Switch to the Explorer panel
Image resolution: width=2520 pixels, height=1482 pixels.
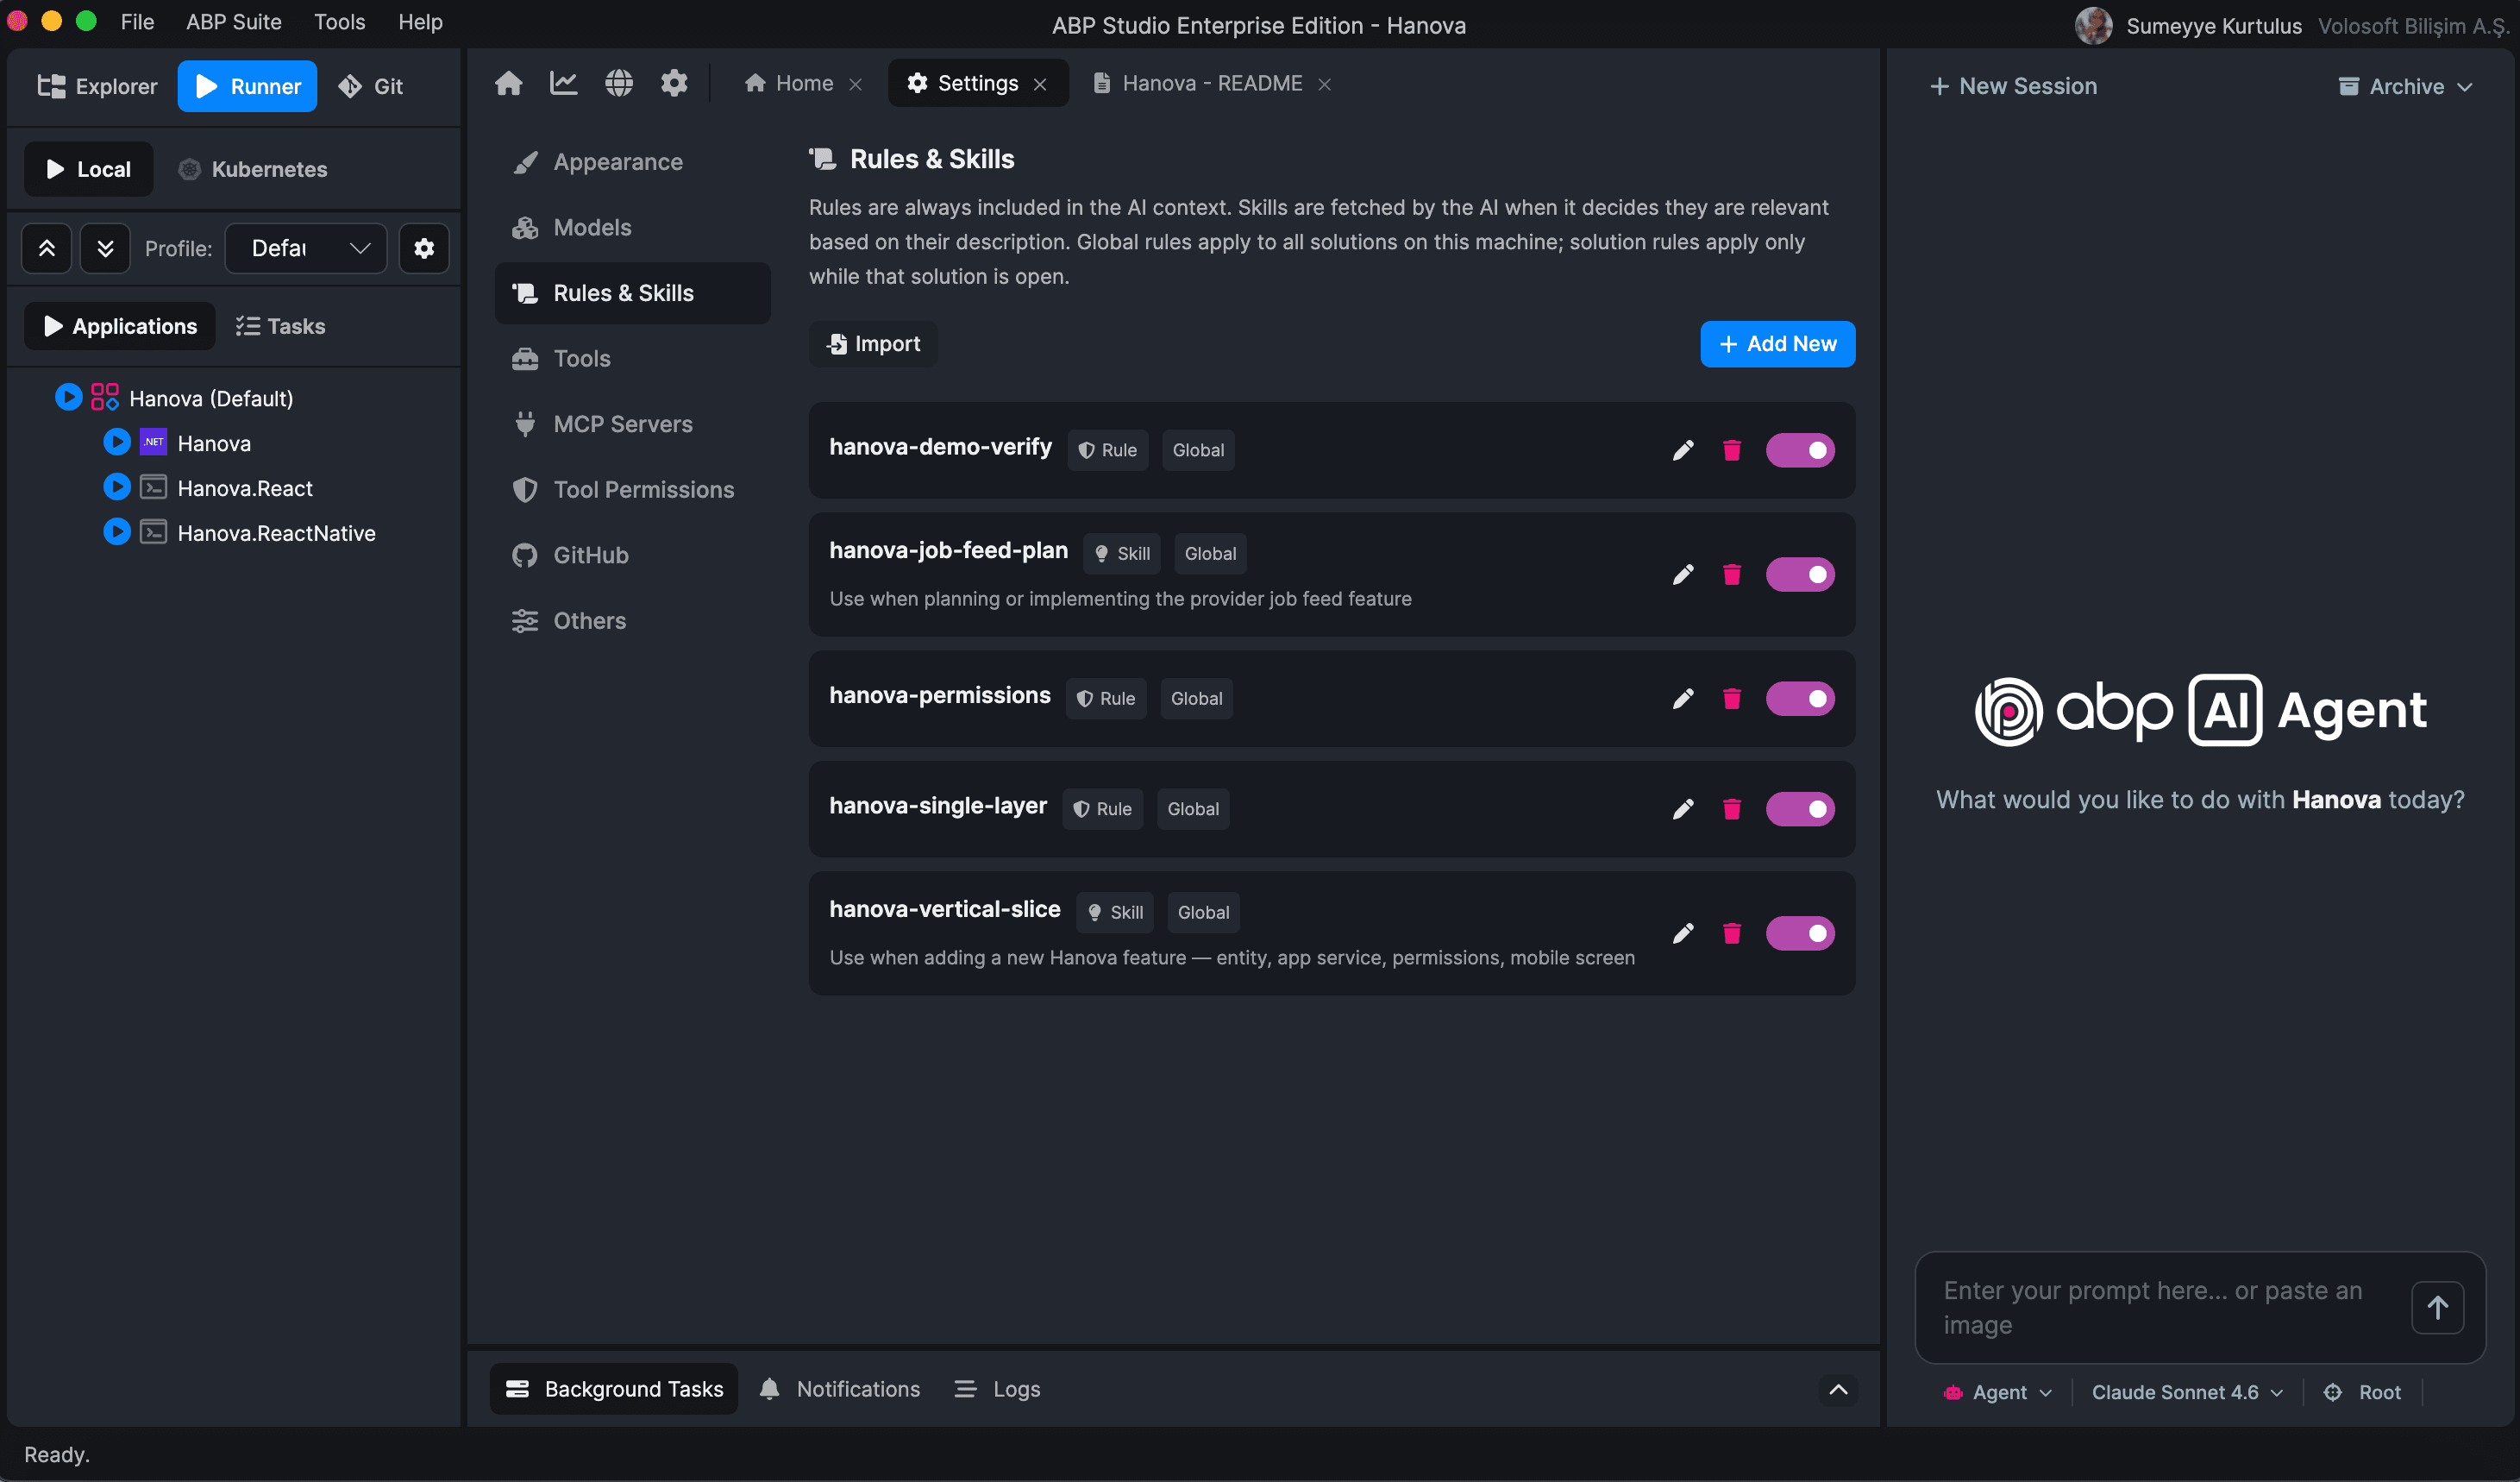click(97, 87)
